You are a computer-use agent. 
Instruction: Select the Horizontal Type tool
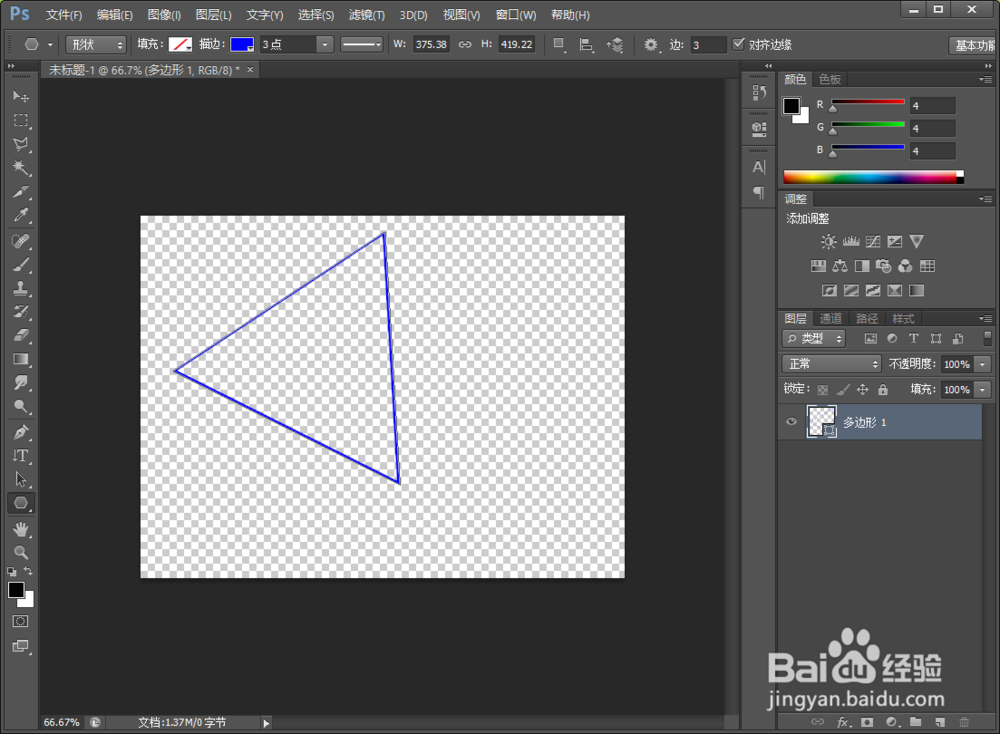point(21,455)
